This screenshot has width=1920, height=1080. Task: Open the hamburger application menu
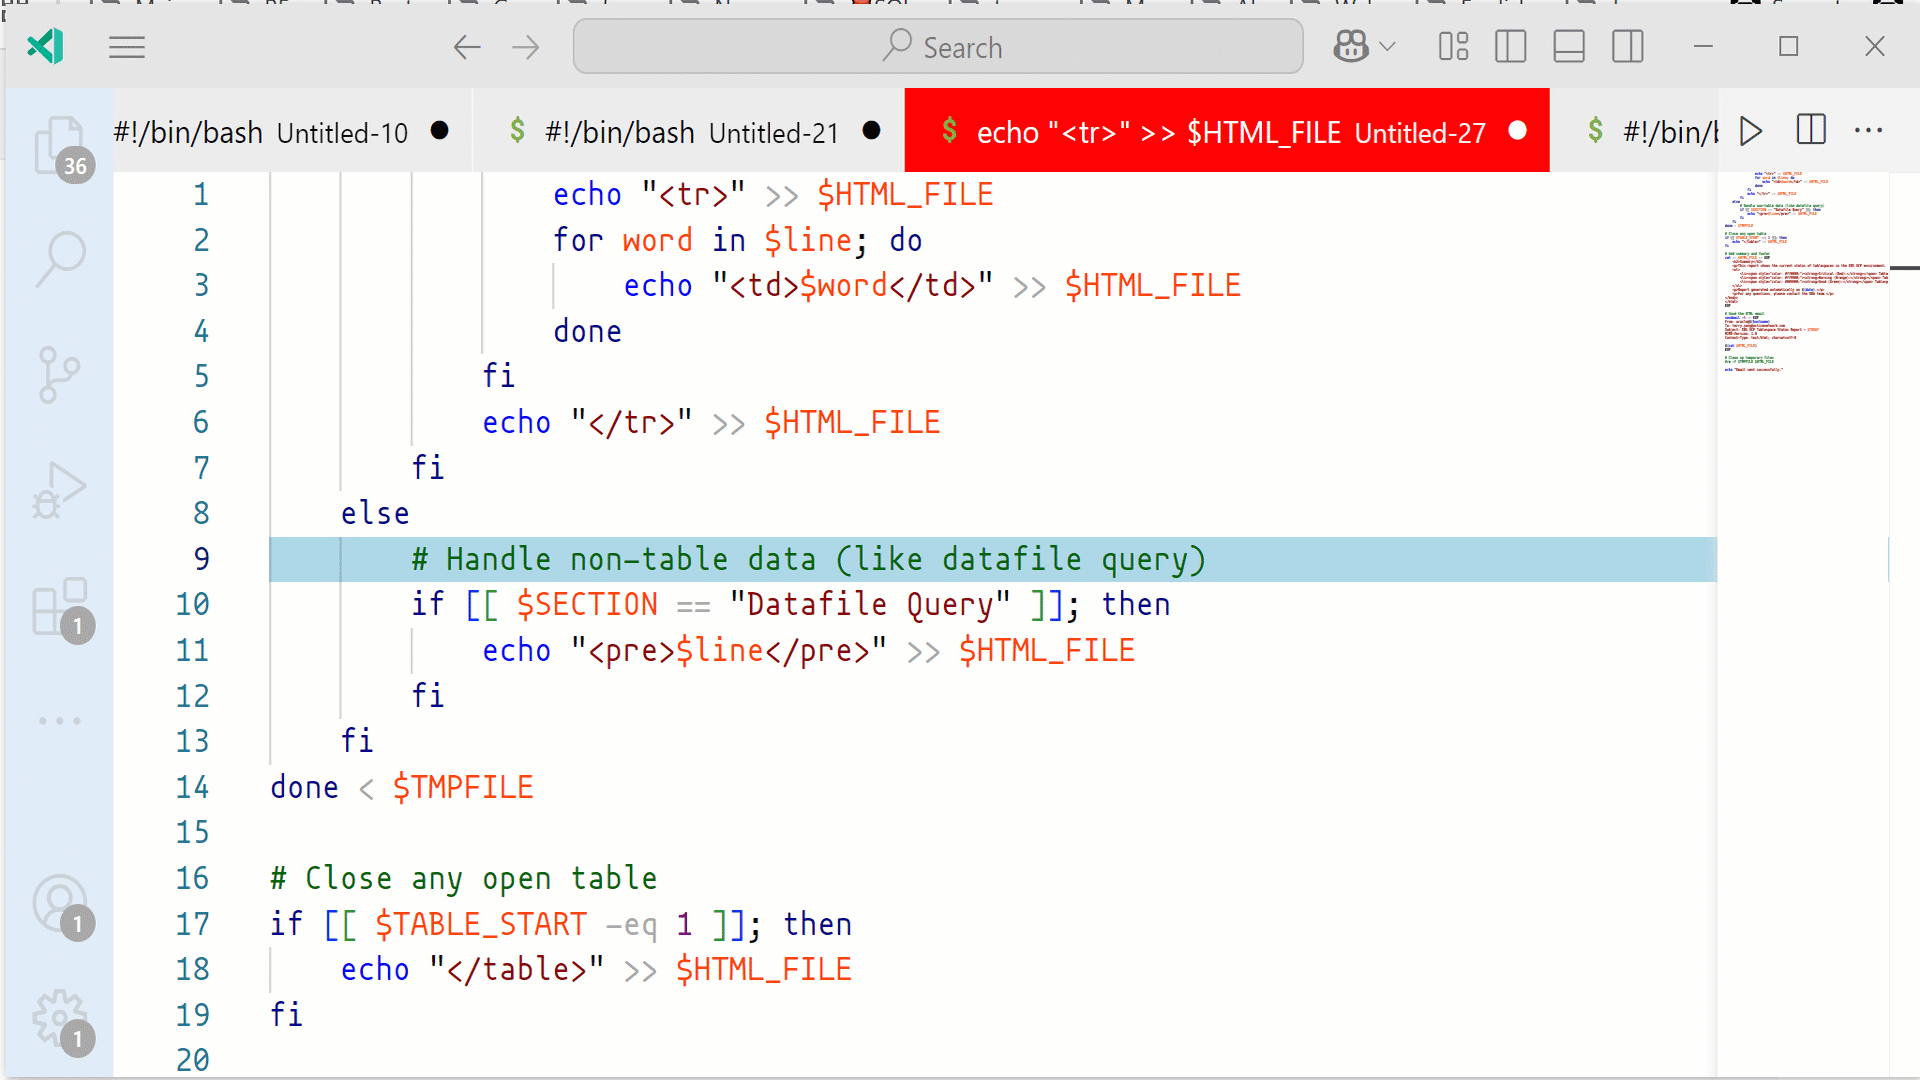tap(127, 47)
